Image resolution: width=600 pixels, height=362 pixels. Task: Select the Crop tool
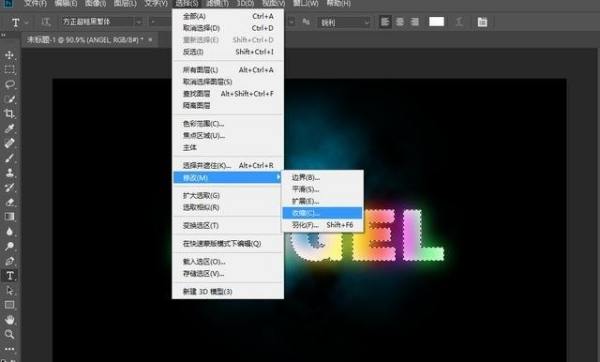pyautogui.click(x=10, y=113)
